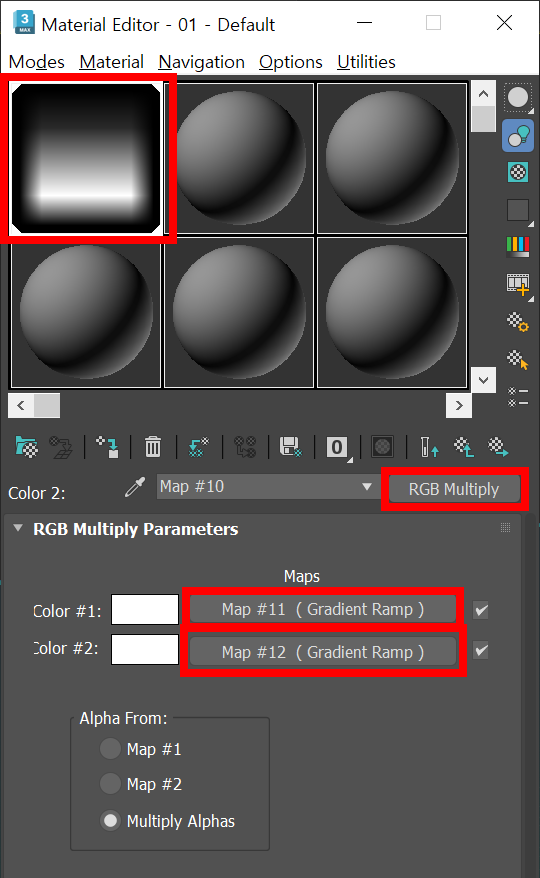Click the sample slots scroll down arrow
Image resolution: width=540 pixels, height=878 pixels.
coord(483,380)
